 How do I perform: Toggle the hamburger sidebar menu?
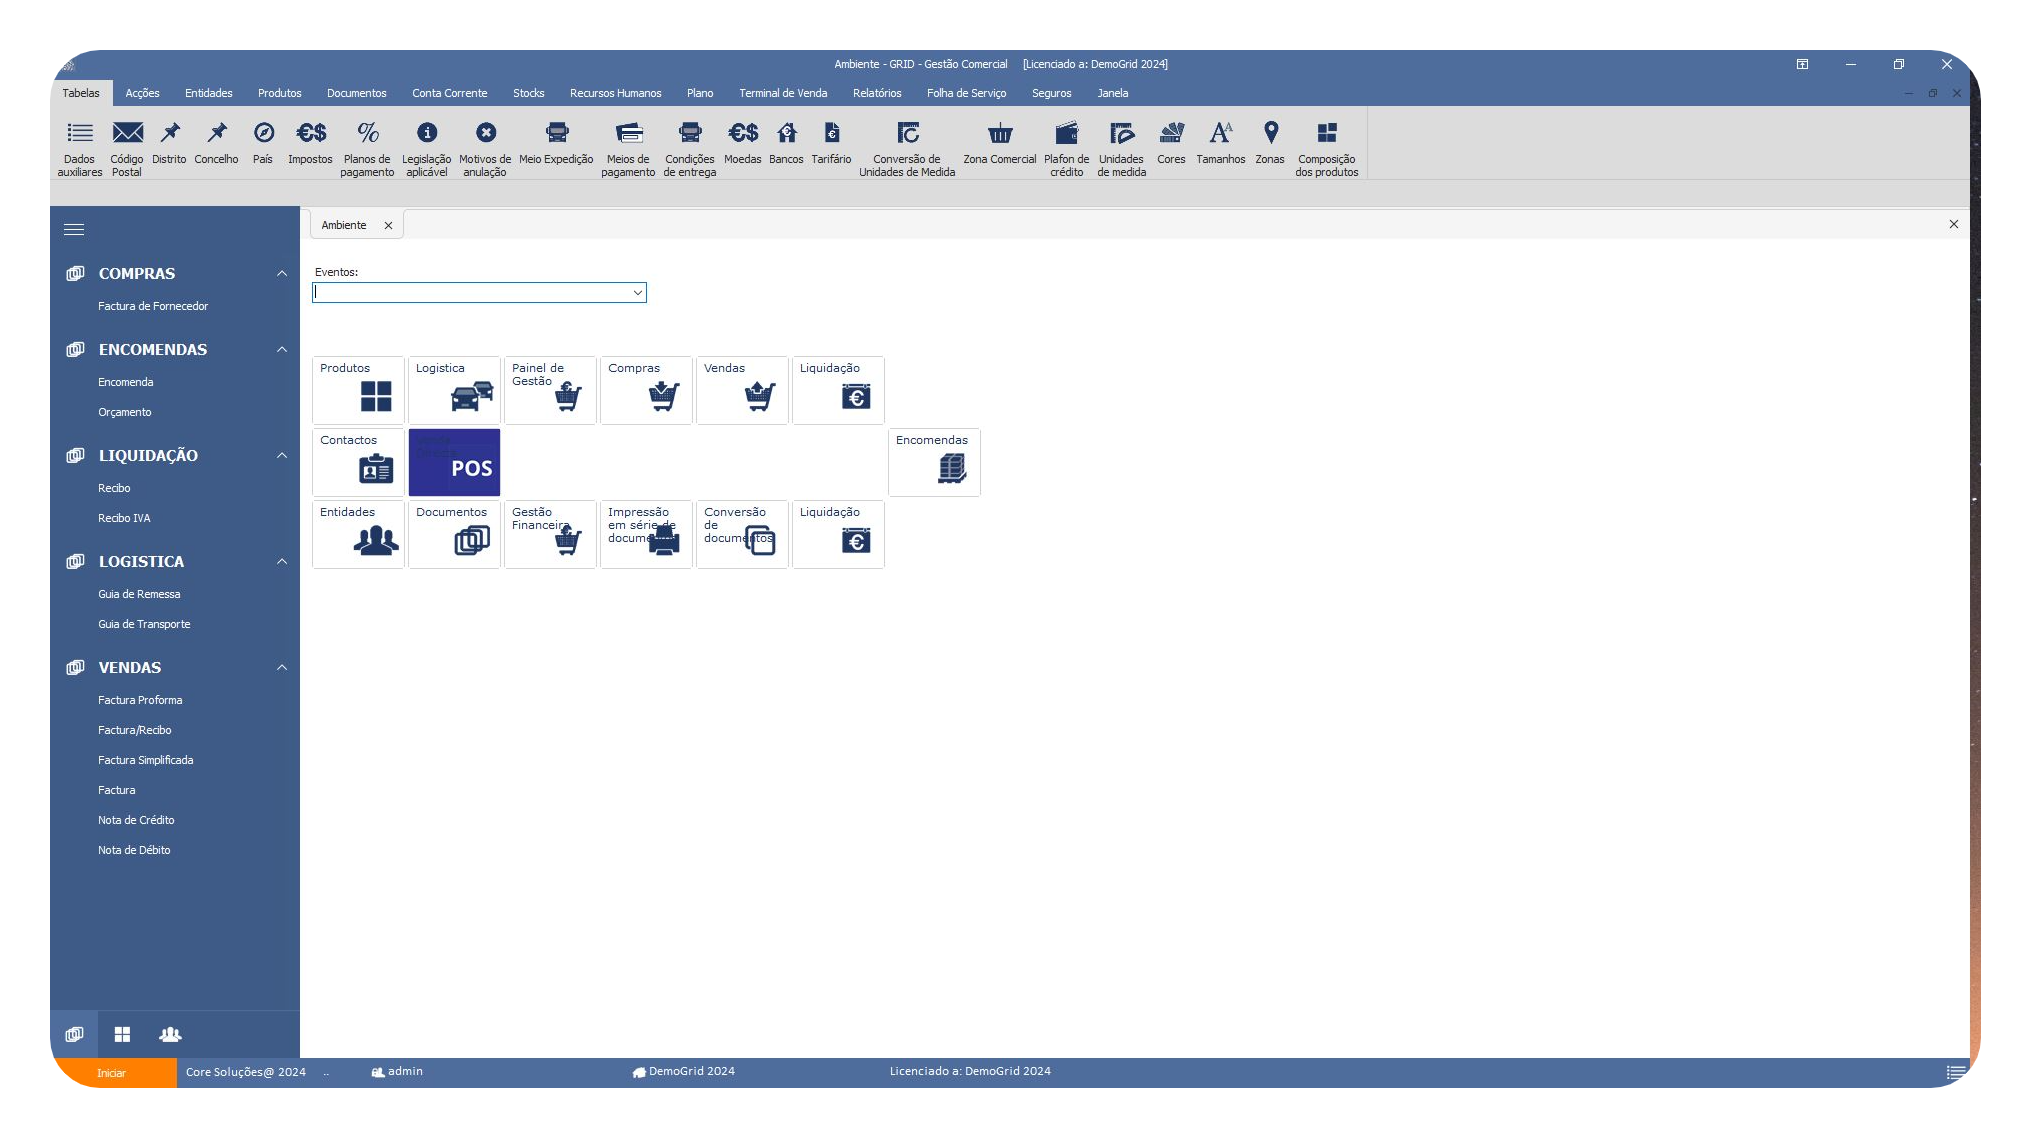coord(74,229)
